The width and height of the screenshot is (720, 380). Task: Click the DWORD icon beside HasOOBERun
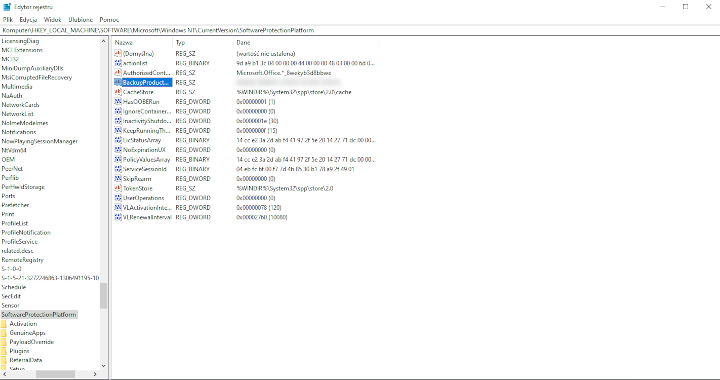(118, 102)
